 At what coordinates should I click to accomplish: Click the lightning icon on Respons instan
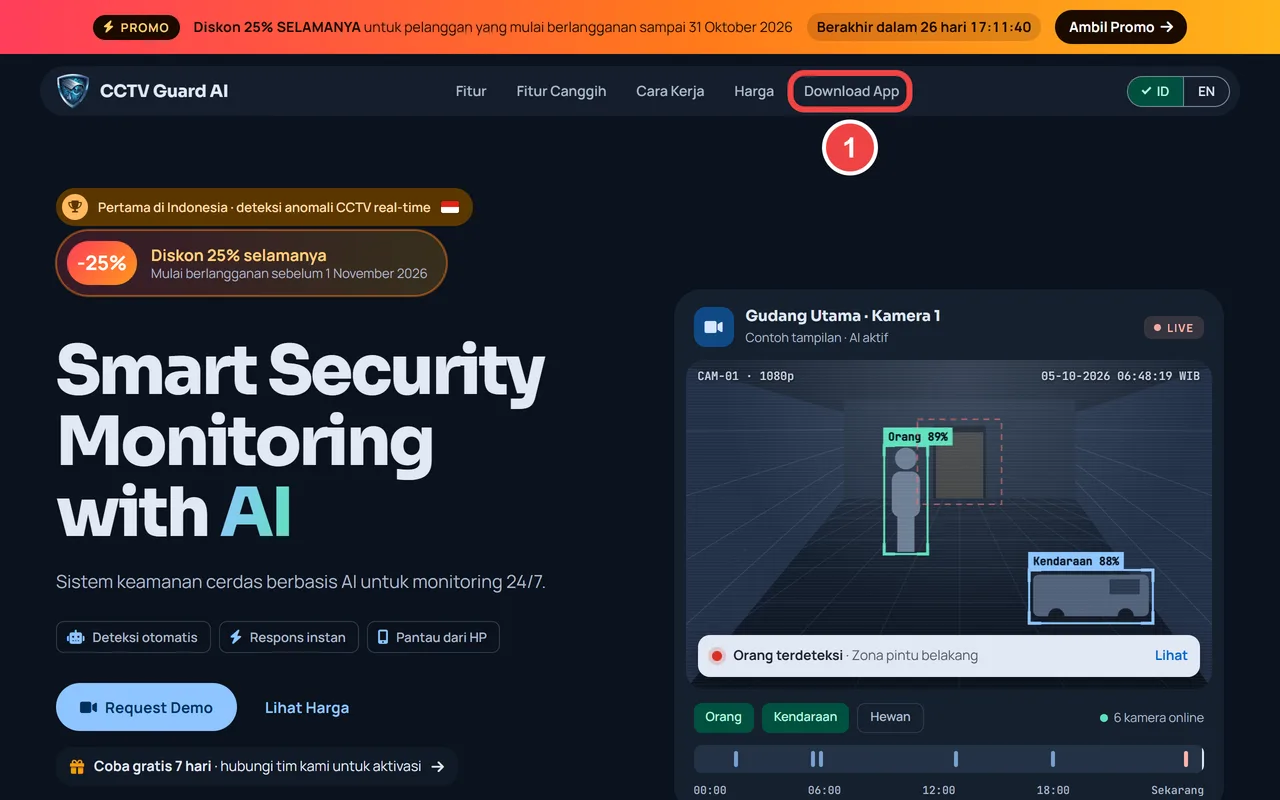pyautogui.click(x=236, y=637)
